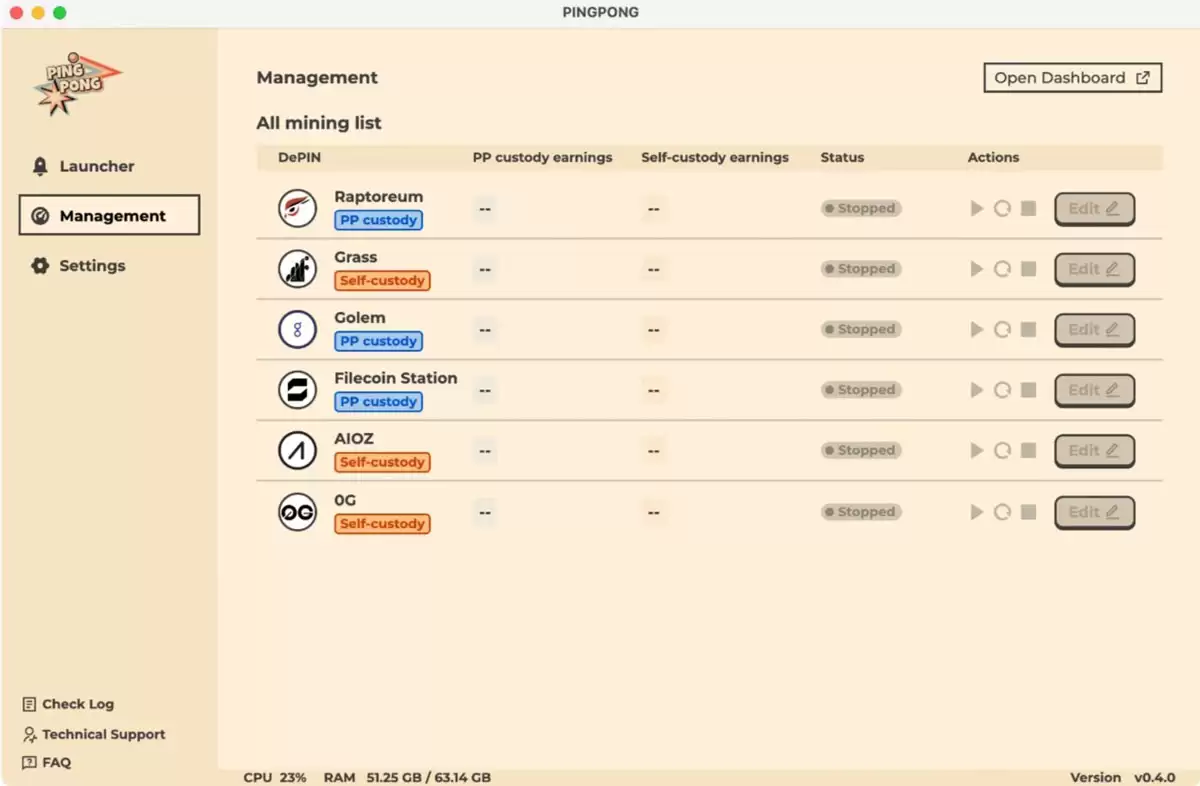Restart the Grass miner
1200x786 pixels.
(1002, 269)
